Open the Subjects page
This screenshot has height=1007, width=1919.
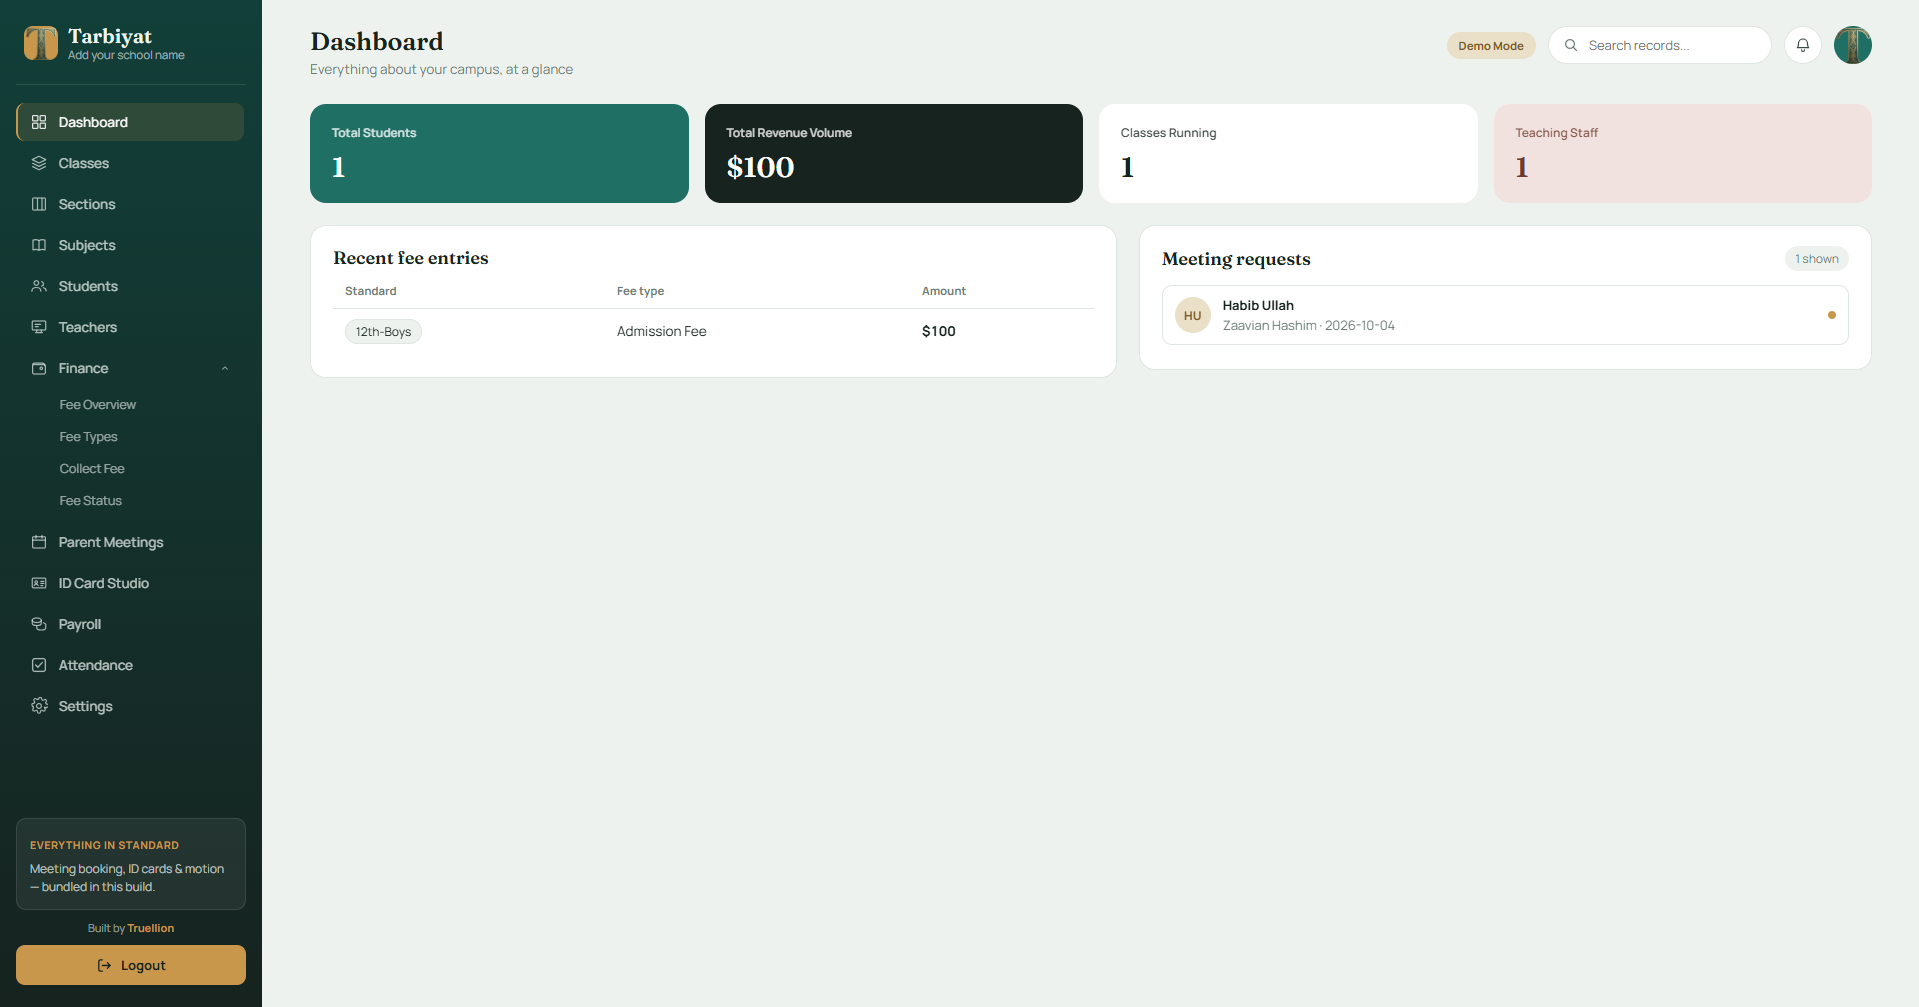[x=130, y=245]
